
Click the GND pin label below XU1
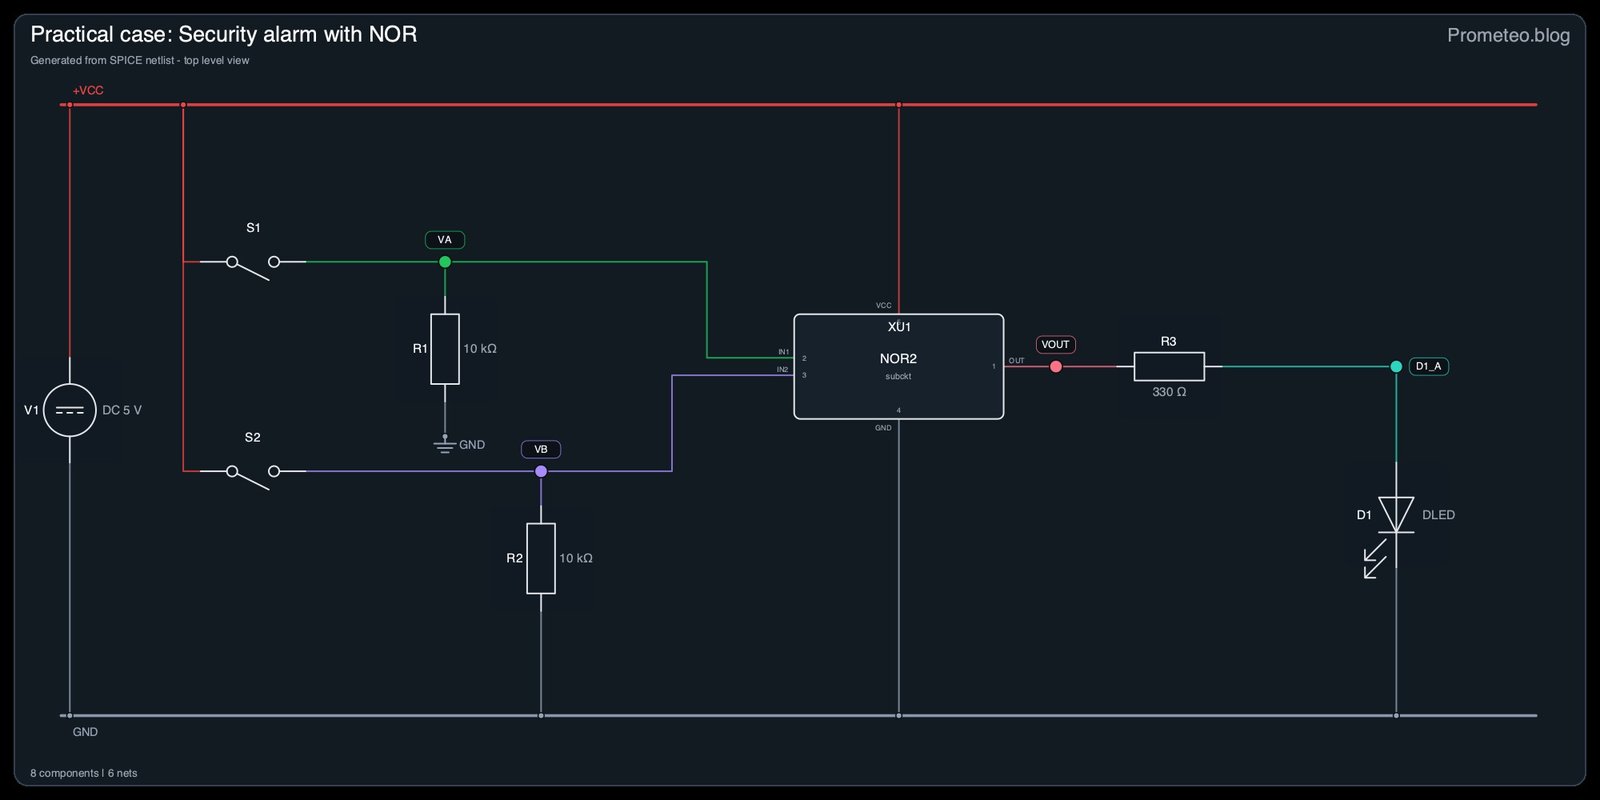[883, 428]
